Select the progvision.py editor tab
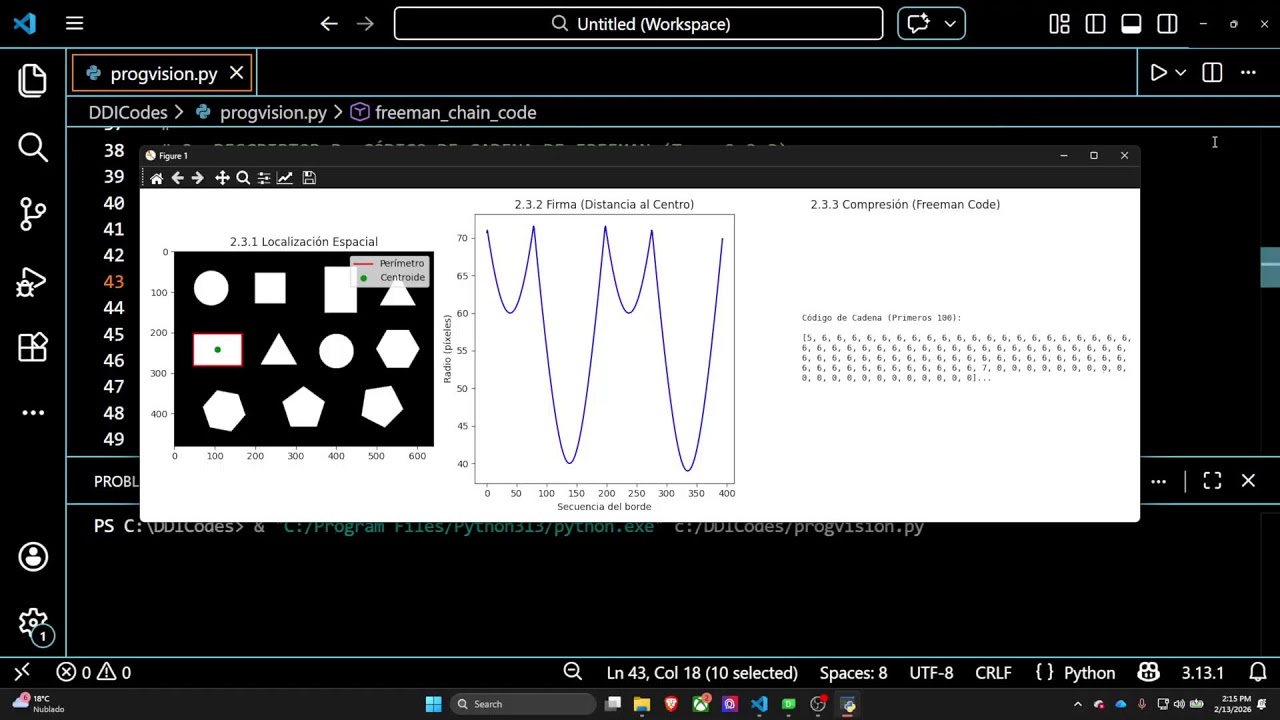The height and width of the screenshot is (720, 1280). click(162, 73)
